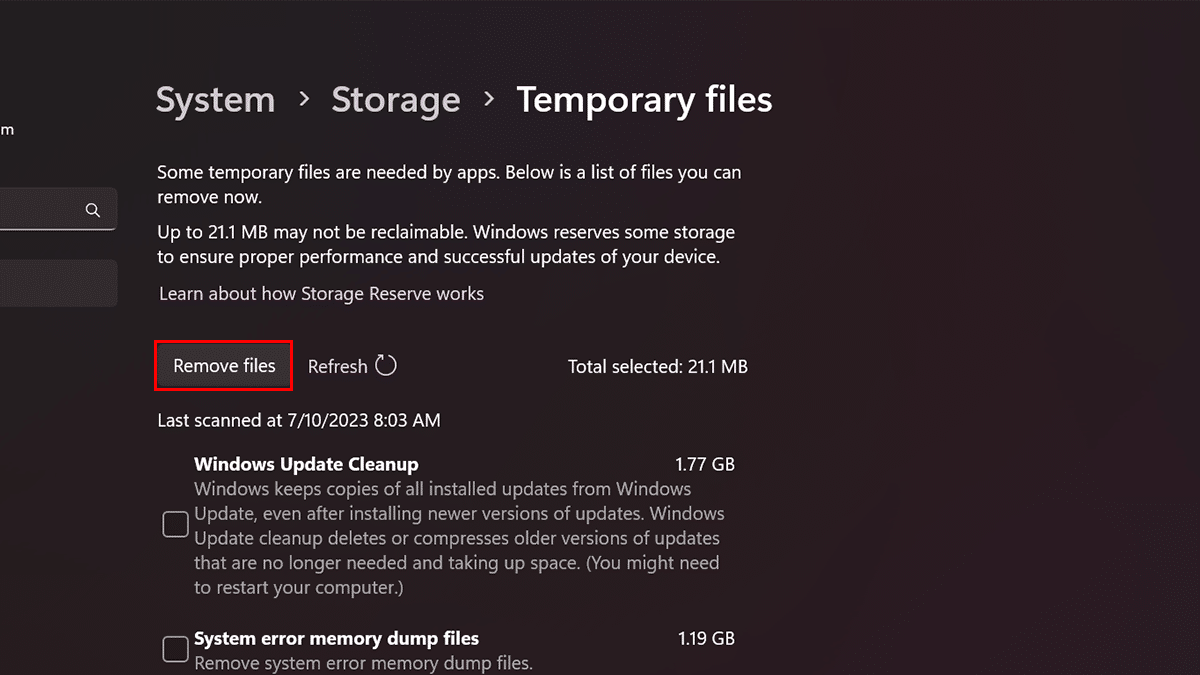
Task: Click the Windows Update Cleanup title
Action: click(x=306, y=464)
